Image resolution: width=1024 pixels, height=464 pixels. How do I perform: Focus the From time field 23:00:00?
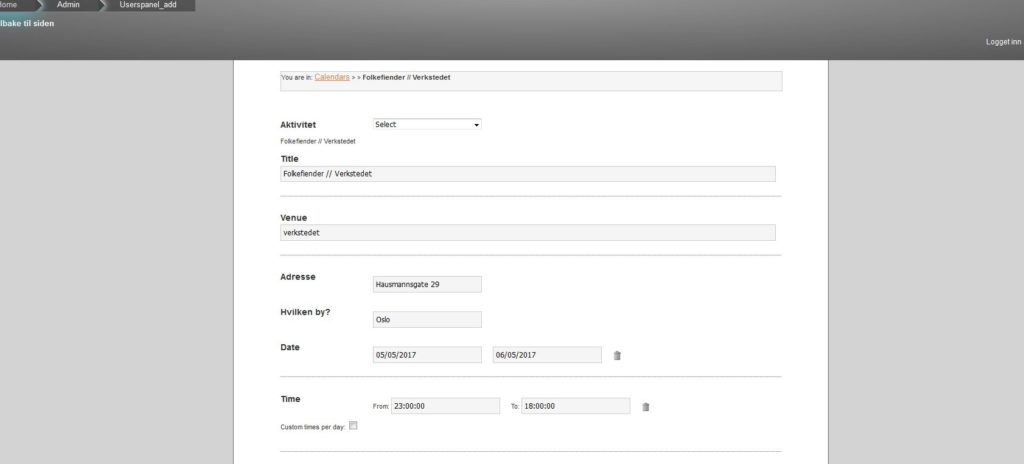click(x=445, y=406)
